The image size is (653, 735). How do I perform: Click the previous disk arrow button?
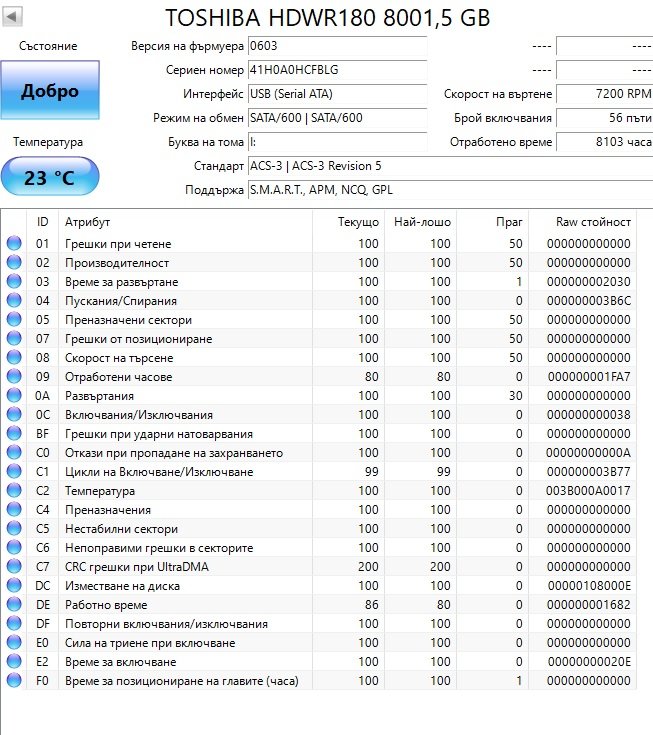coord(14,19)
